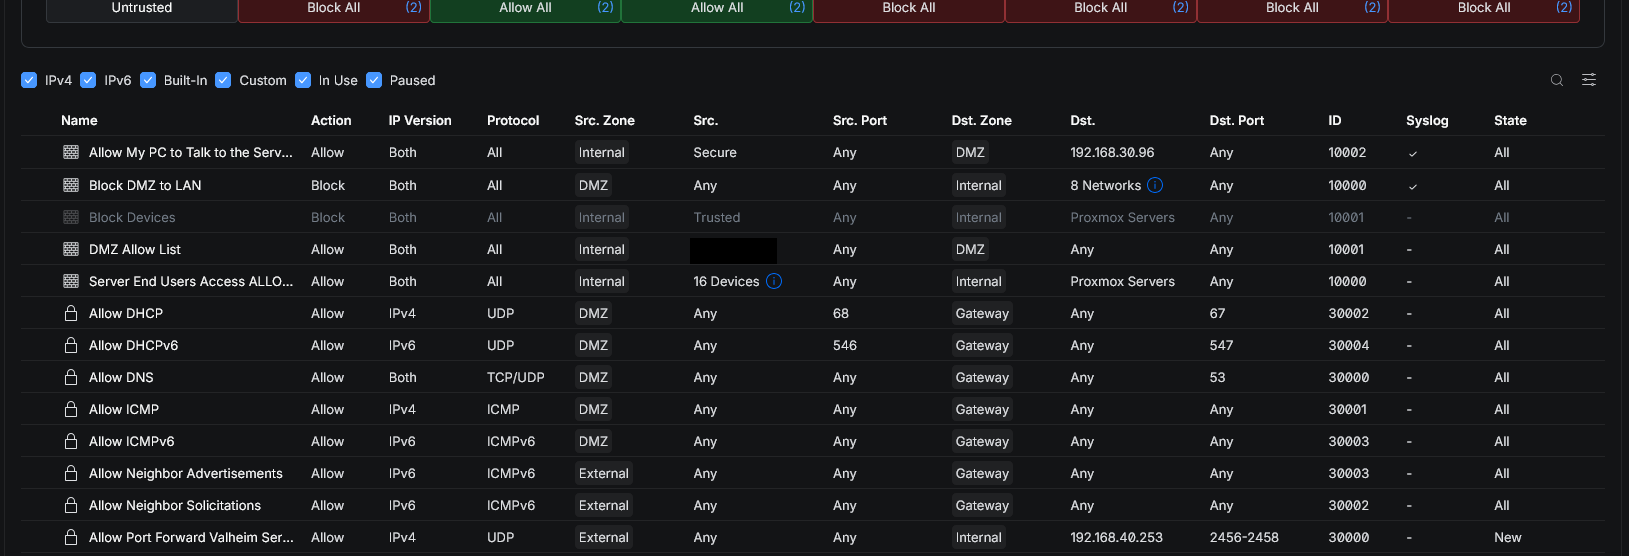Open the Allow My PC to Talk rule
1629x556 pixels.
[191, 152]
